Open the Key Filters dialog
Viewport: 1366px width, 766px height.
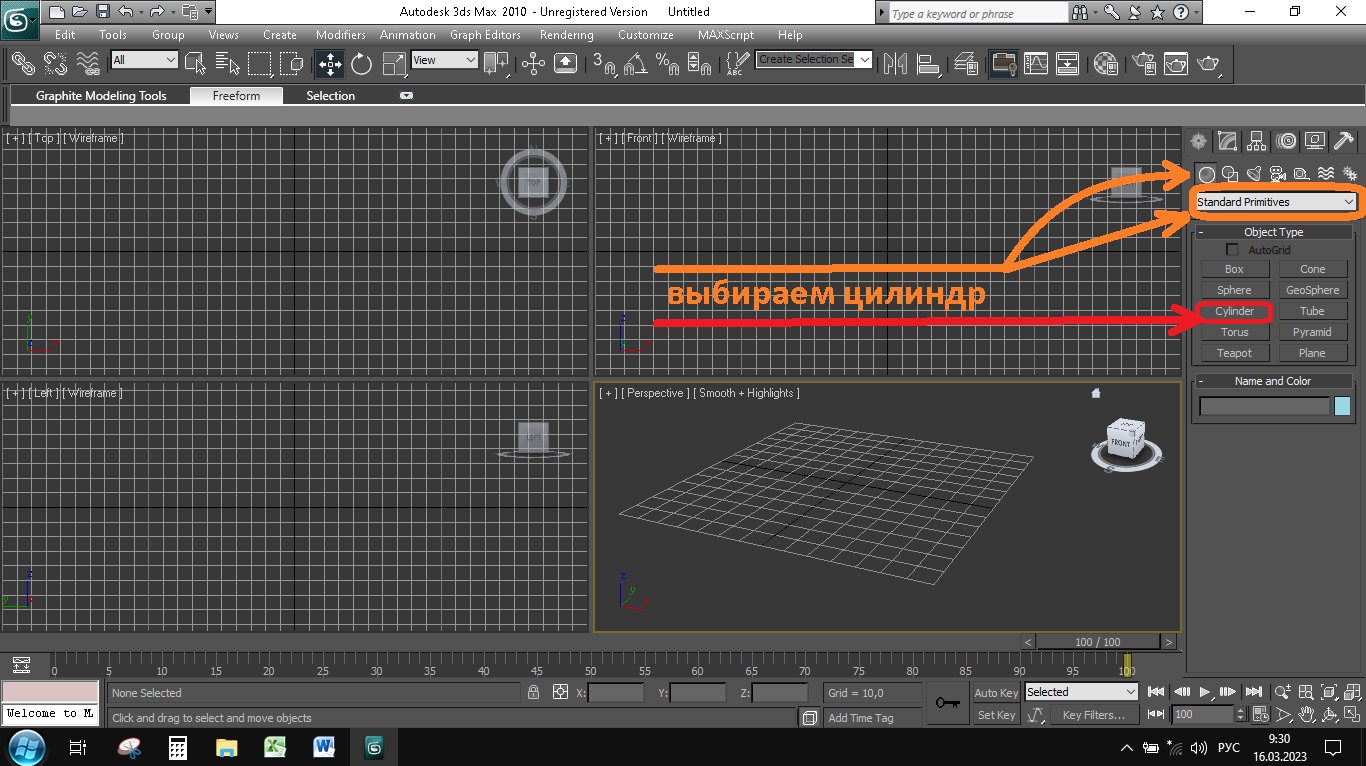point(1094,715)
